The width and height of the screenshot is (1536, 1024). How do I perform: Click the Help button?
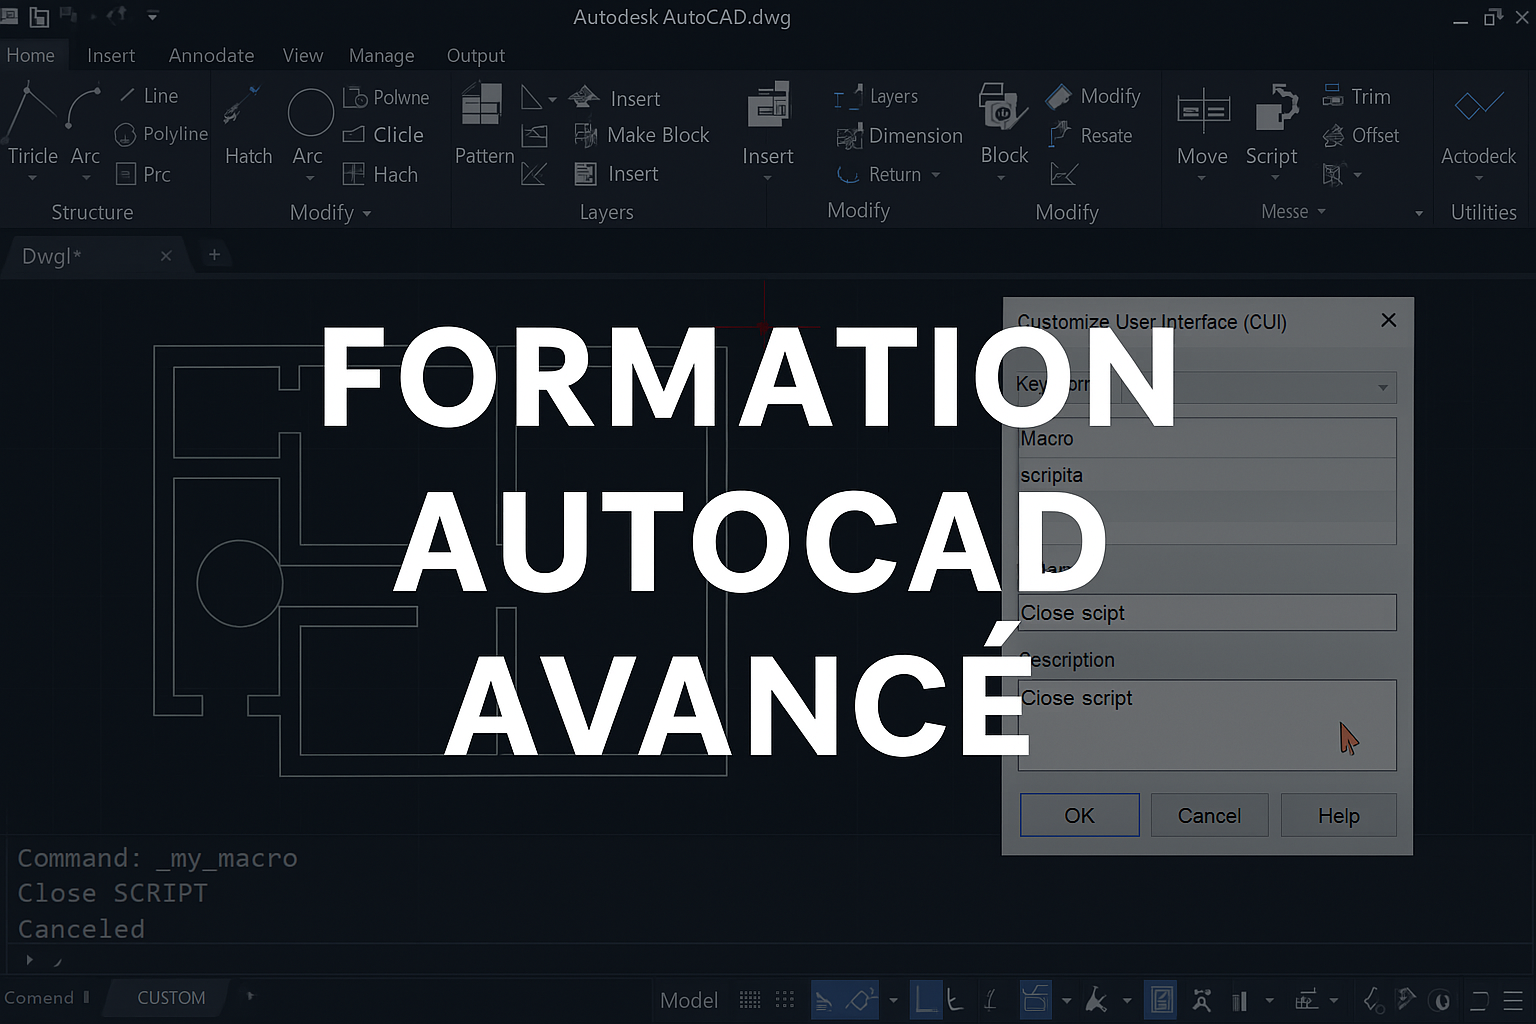click(x=1338, y=815)
